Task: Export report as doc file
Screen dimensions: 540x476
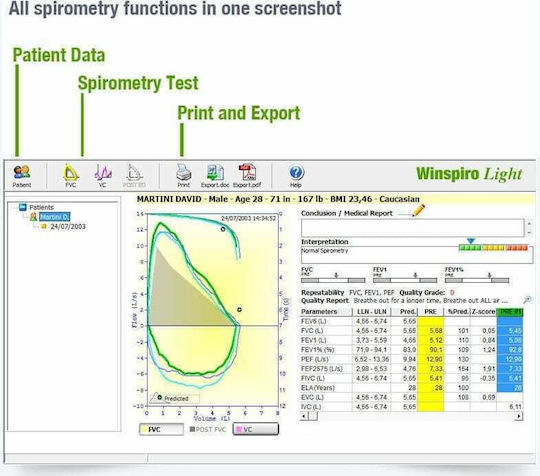Action: point(215,176)
